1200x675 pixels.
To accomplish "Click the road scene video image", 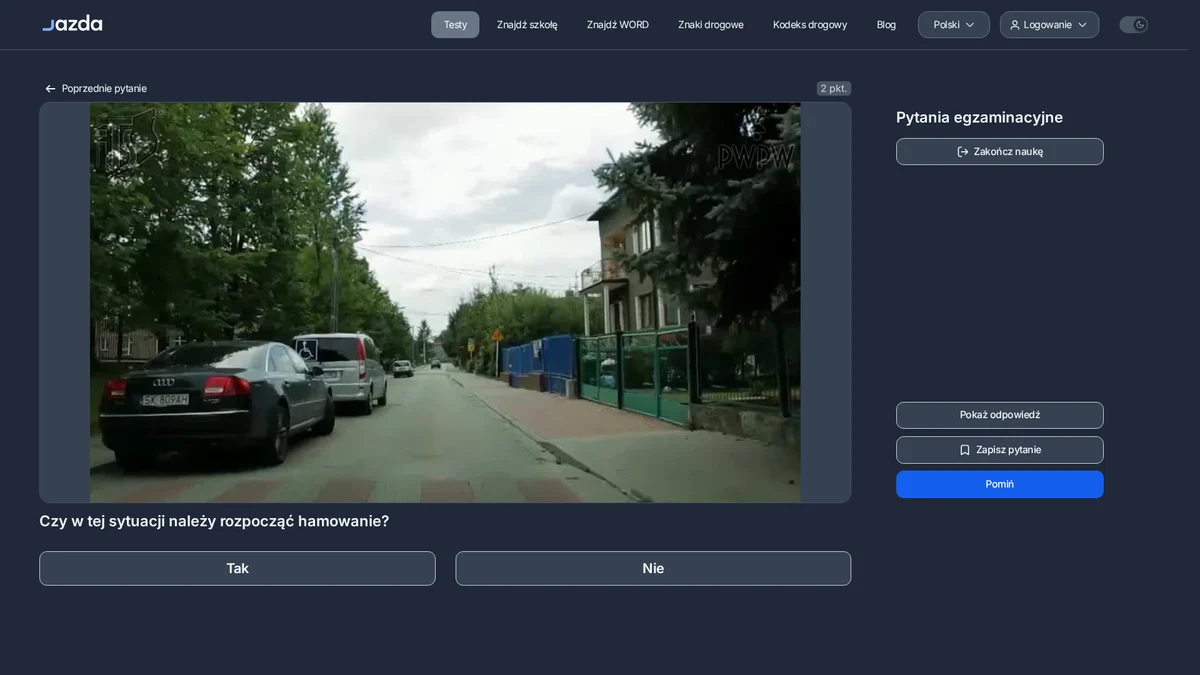I will click(445, 302).
